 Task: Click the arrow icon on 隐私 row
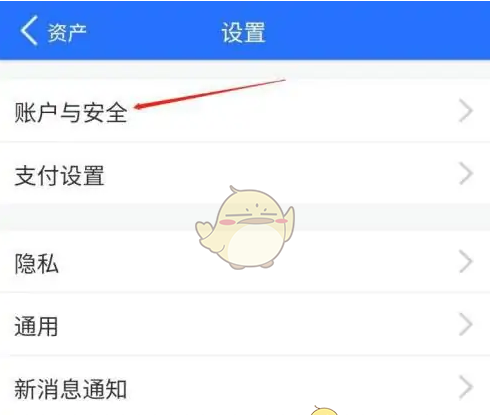point(466,261)
